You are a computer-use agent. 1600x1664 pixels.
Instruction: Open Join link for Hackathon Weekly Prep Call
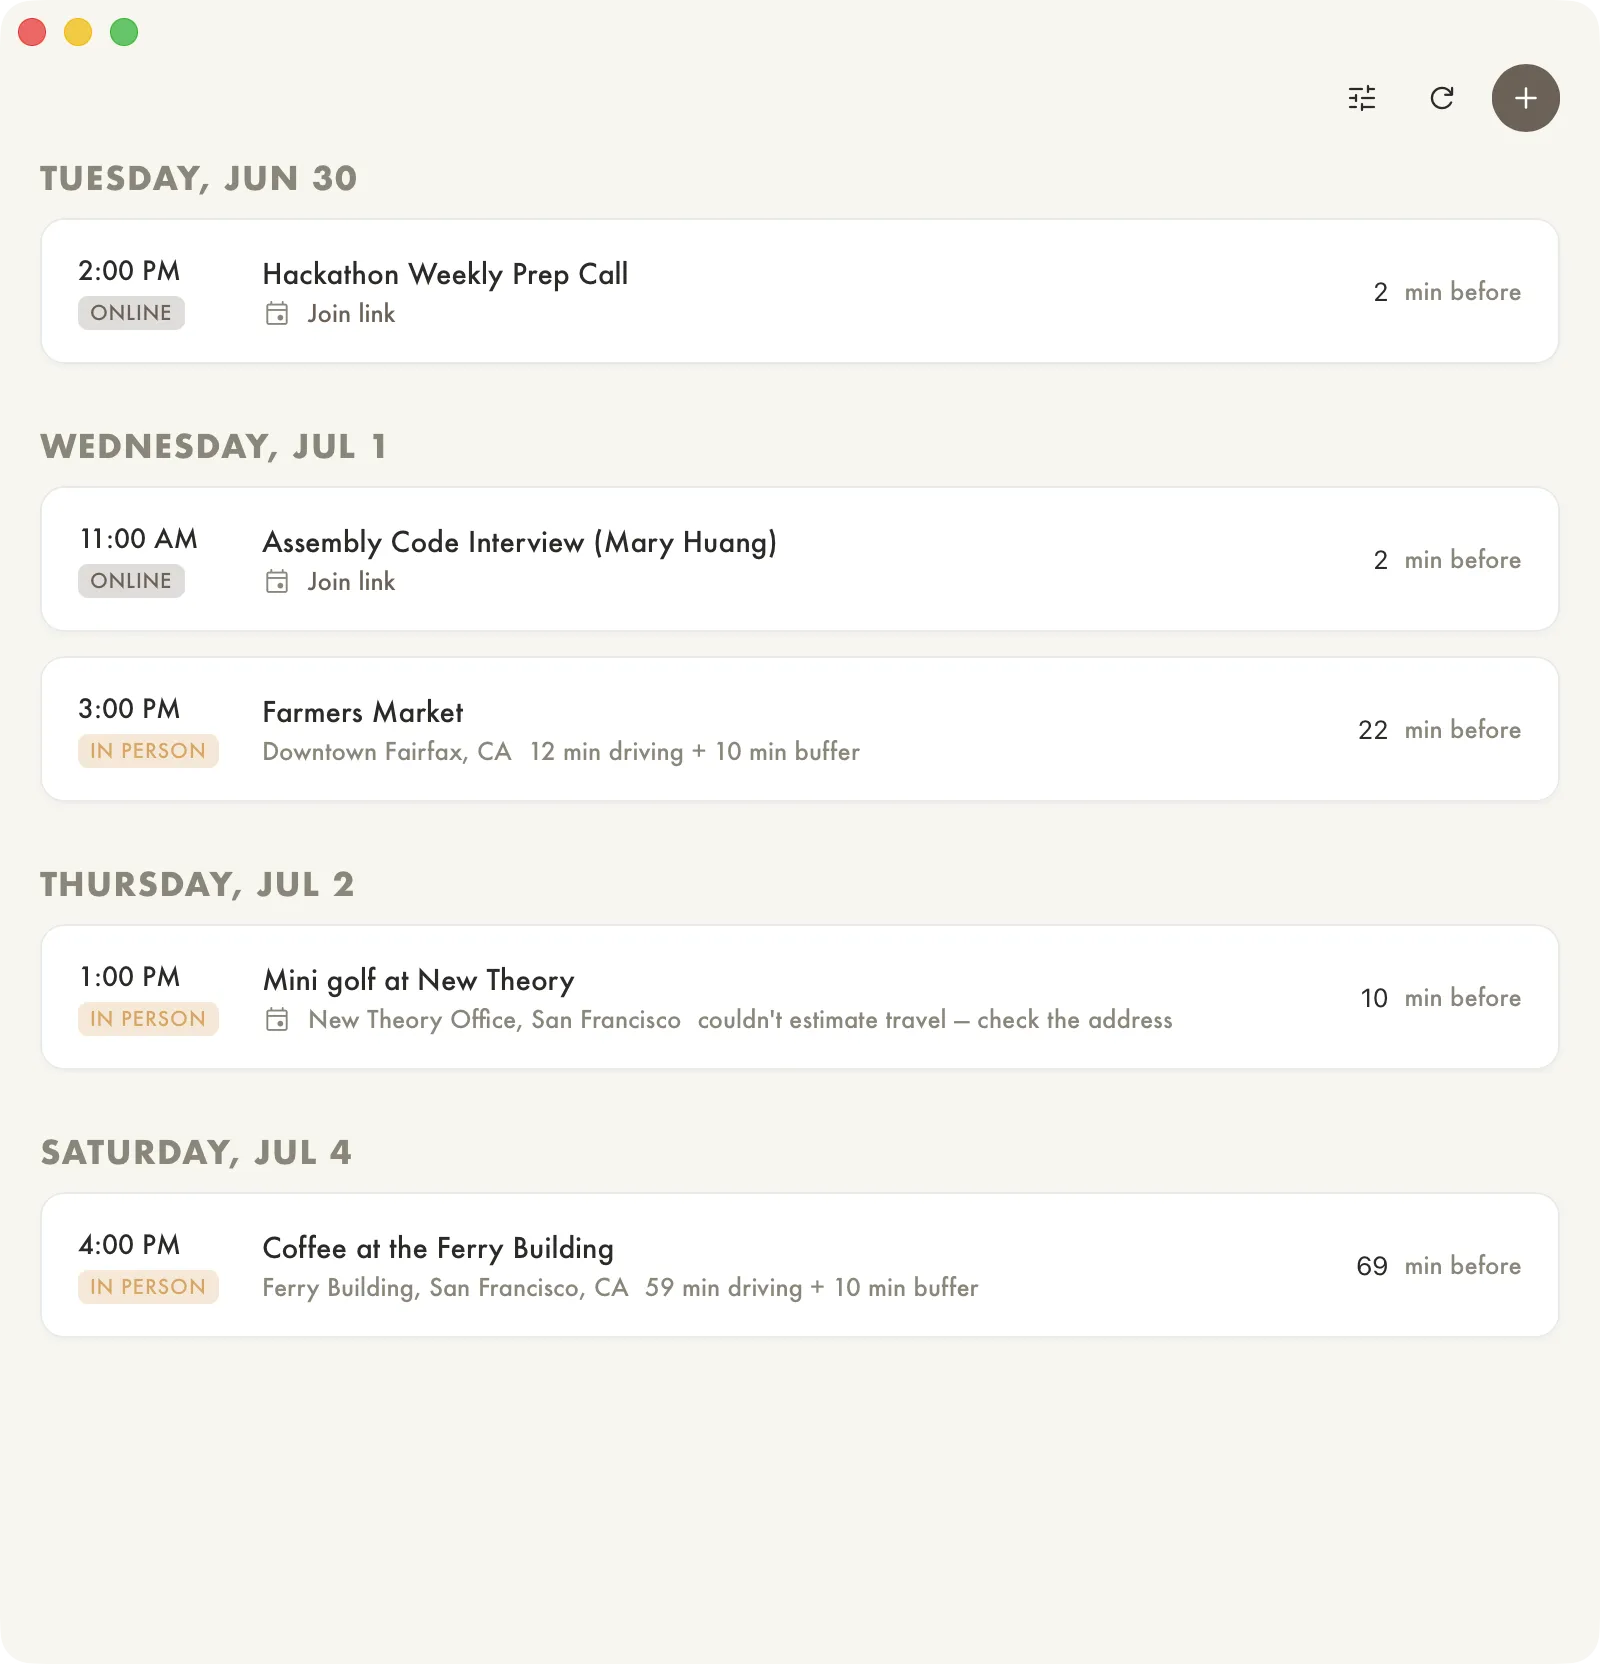351,314
